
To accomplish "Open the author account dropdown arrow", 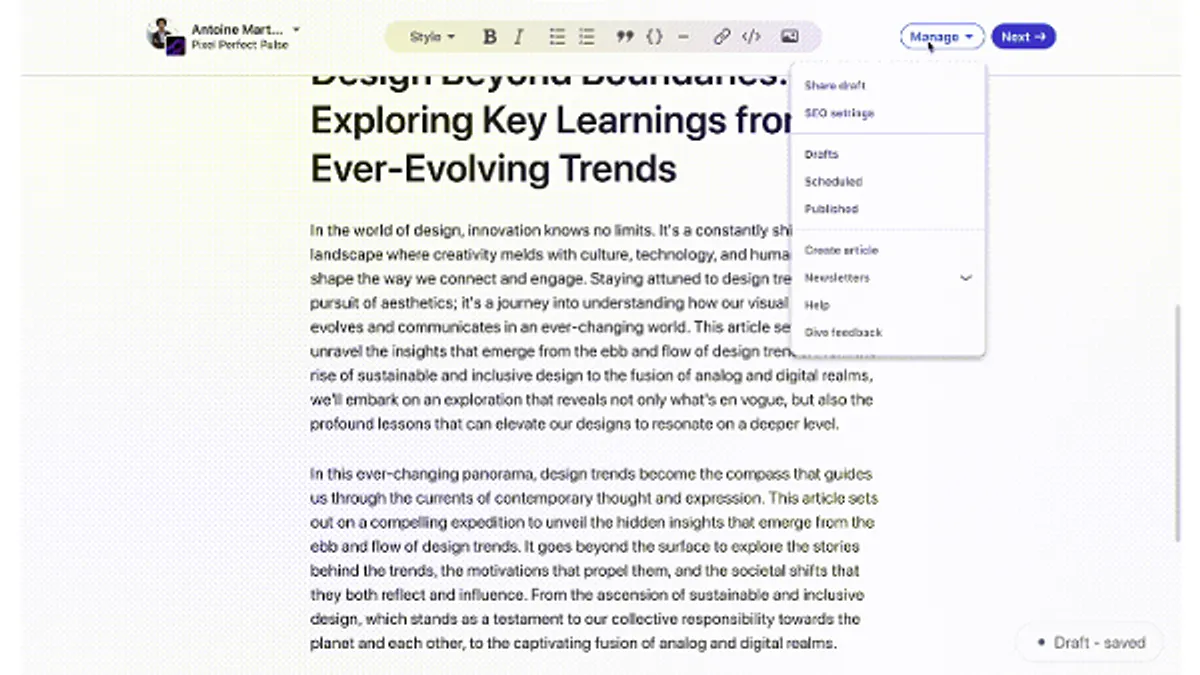I will point(296,30).
